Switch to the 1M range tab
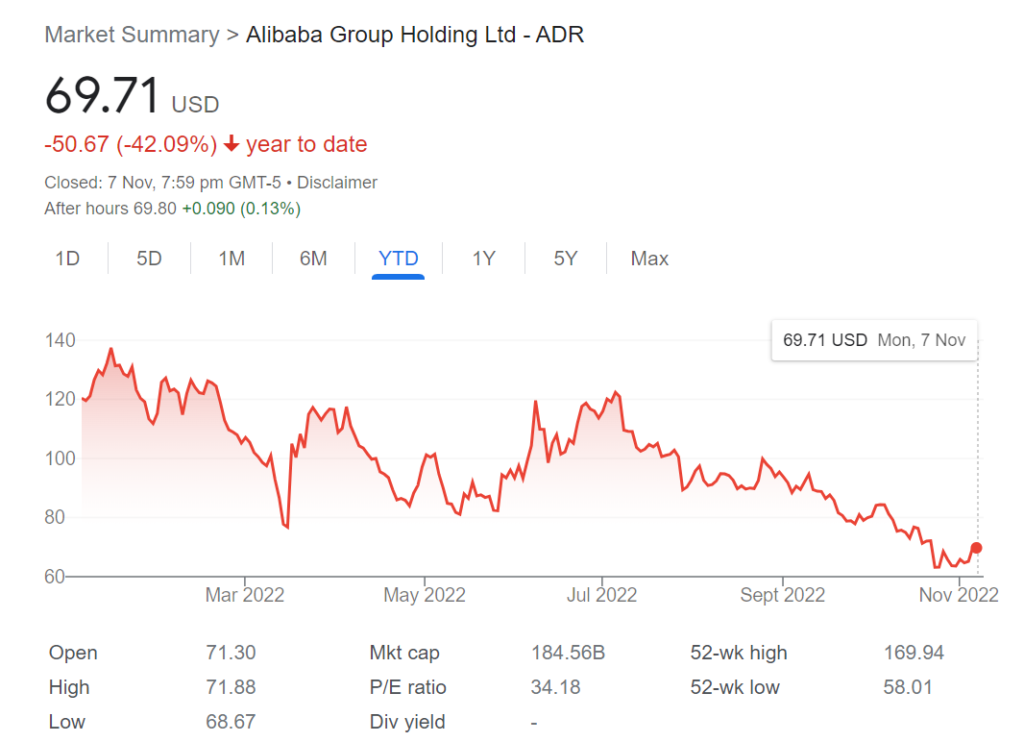 (231, 259)
